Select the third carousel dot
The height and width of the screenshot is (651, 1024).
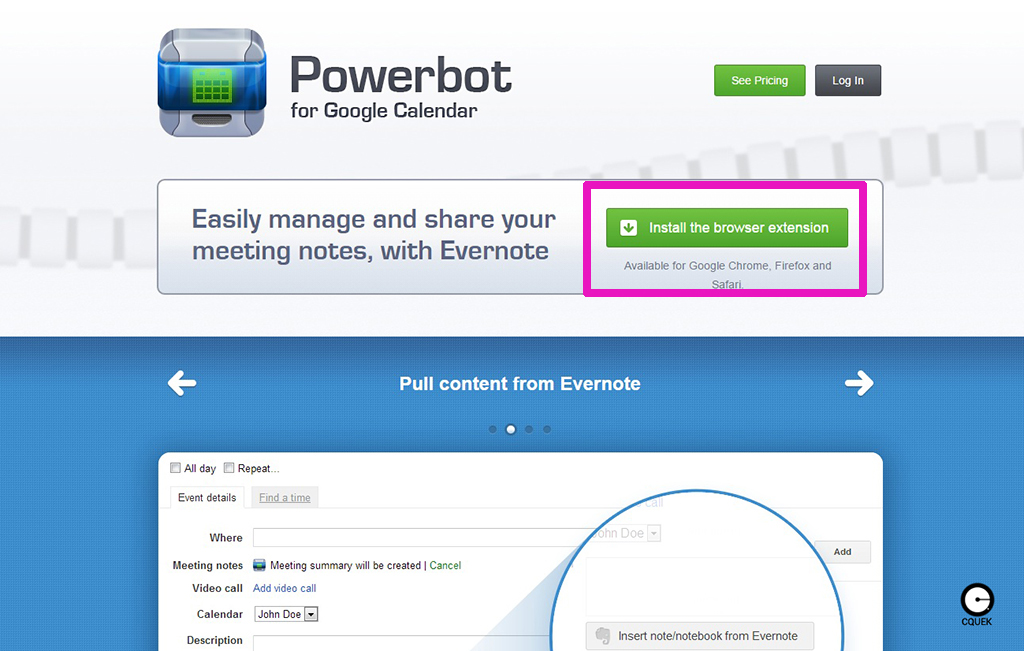(x=529, y=429)
